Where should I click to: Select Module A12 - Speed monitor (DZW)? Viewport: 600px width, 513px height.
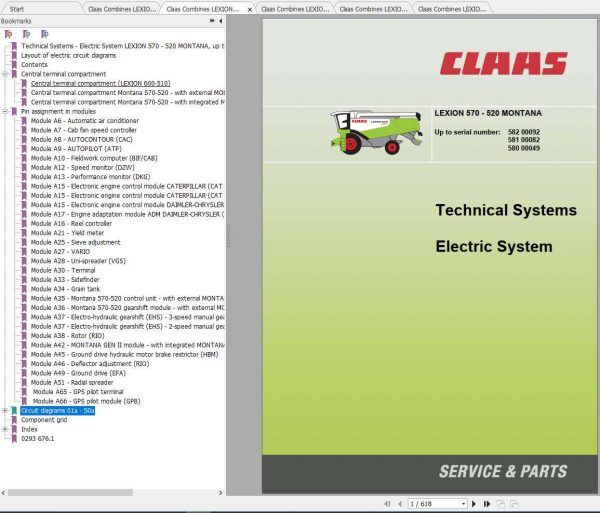point(82,168)
